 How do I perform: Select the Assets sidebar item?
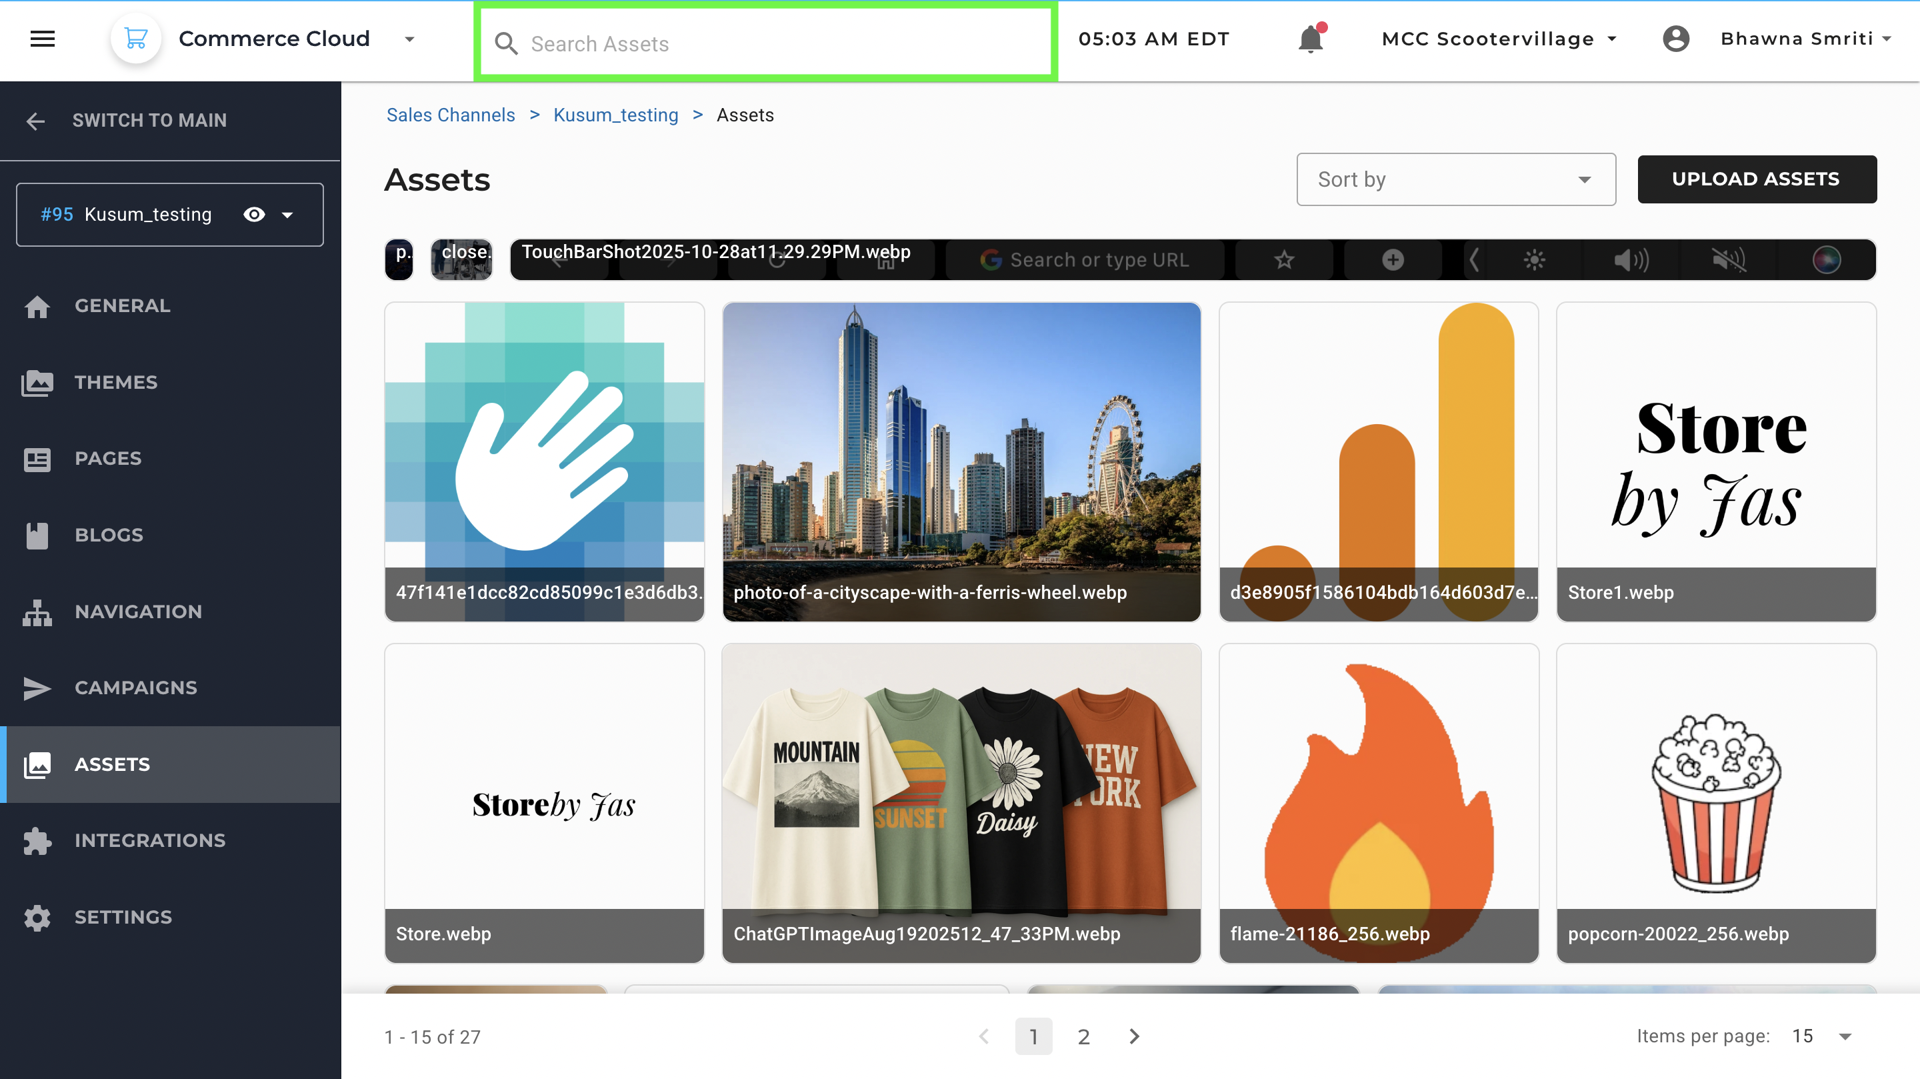point(170,765)
